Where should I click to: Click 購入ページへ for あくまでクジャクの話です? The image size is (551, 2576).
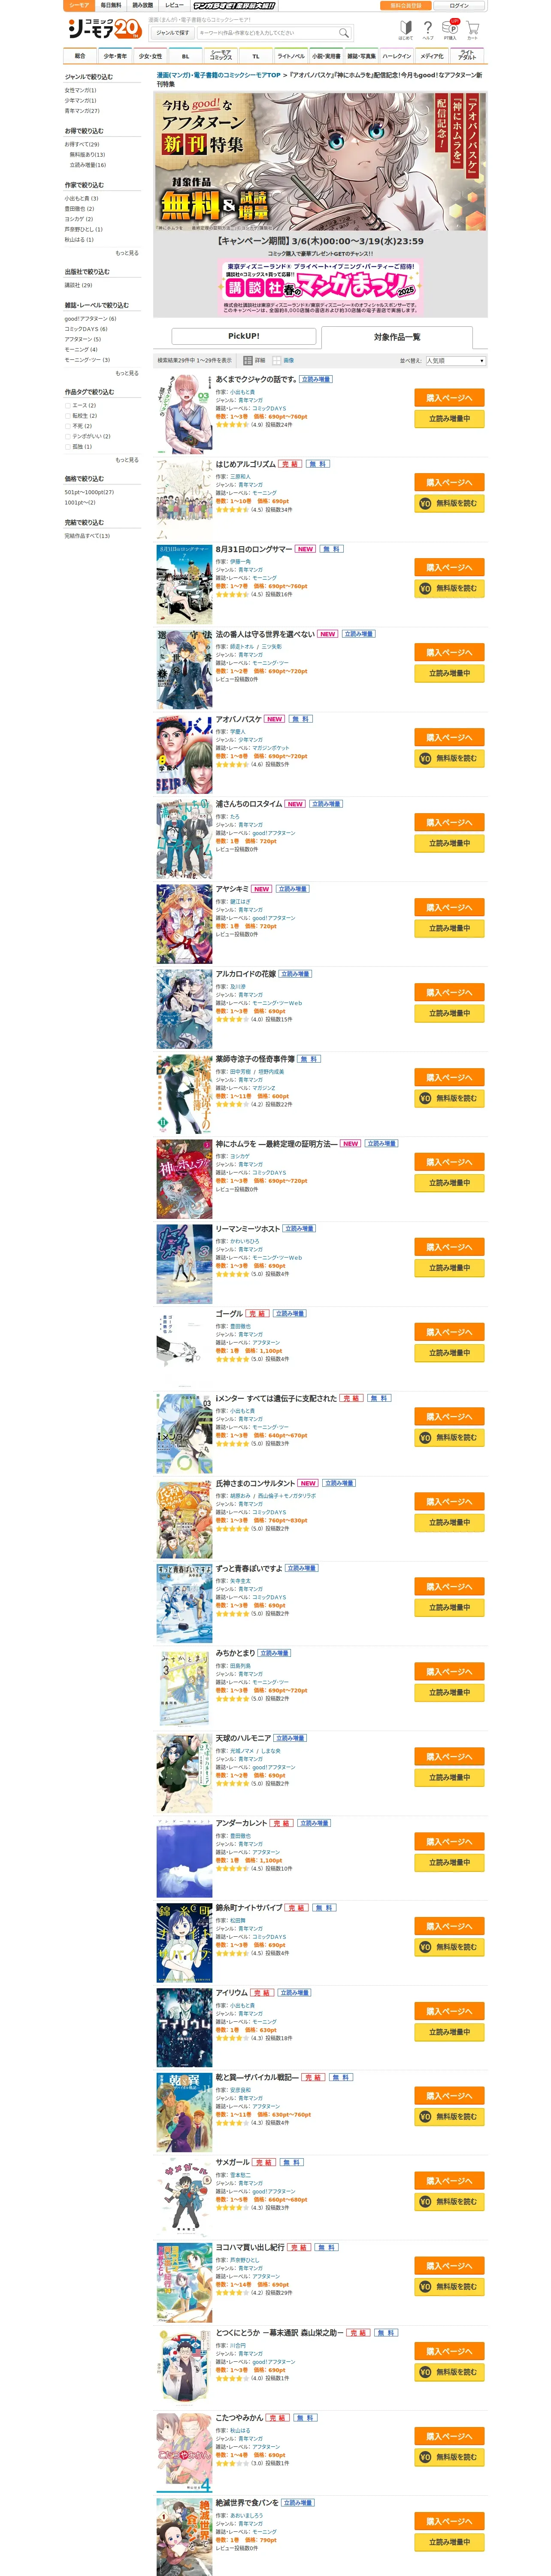coord(449,398)
